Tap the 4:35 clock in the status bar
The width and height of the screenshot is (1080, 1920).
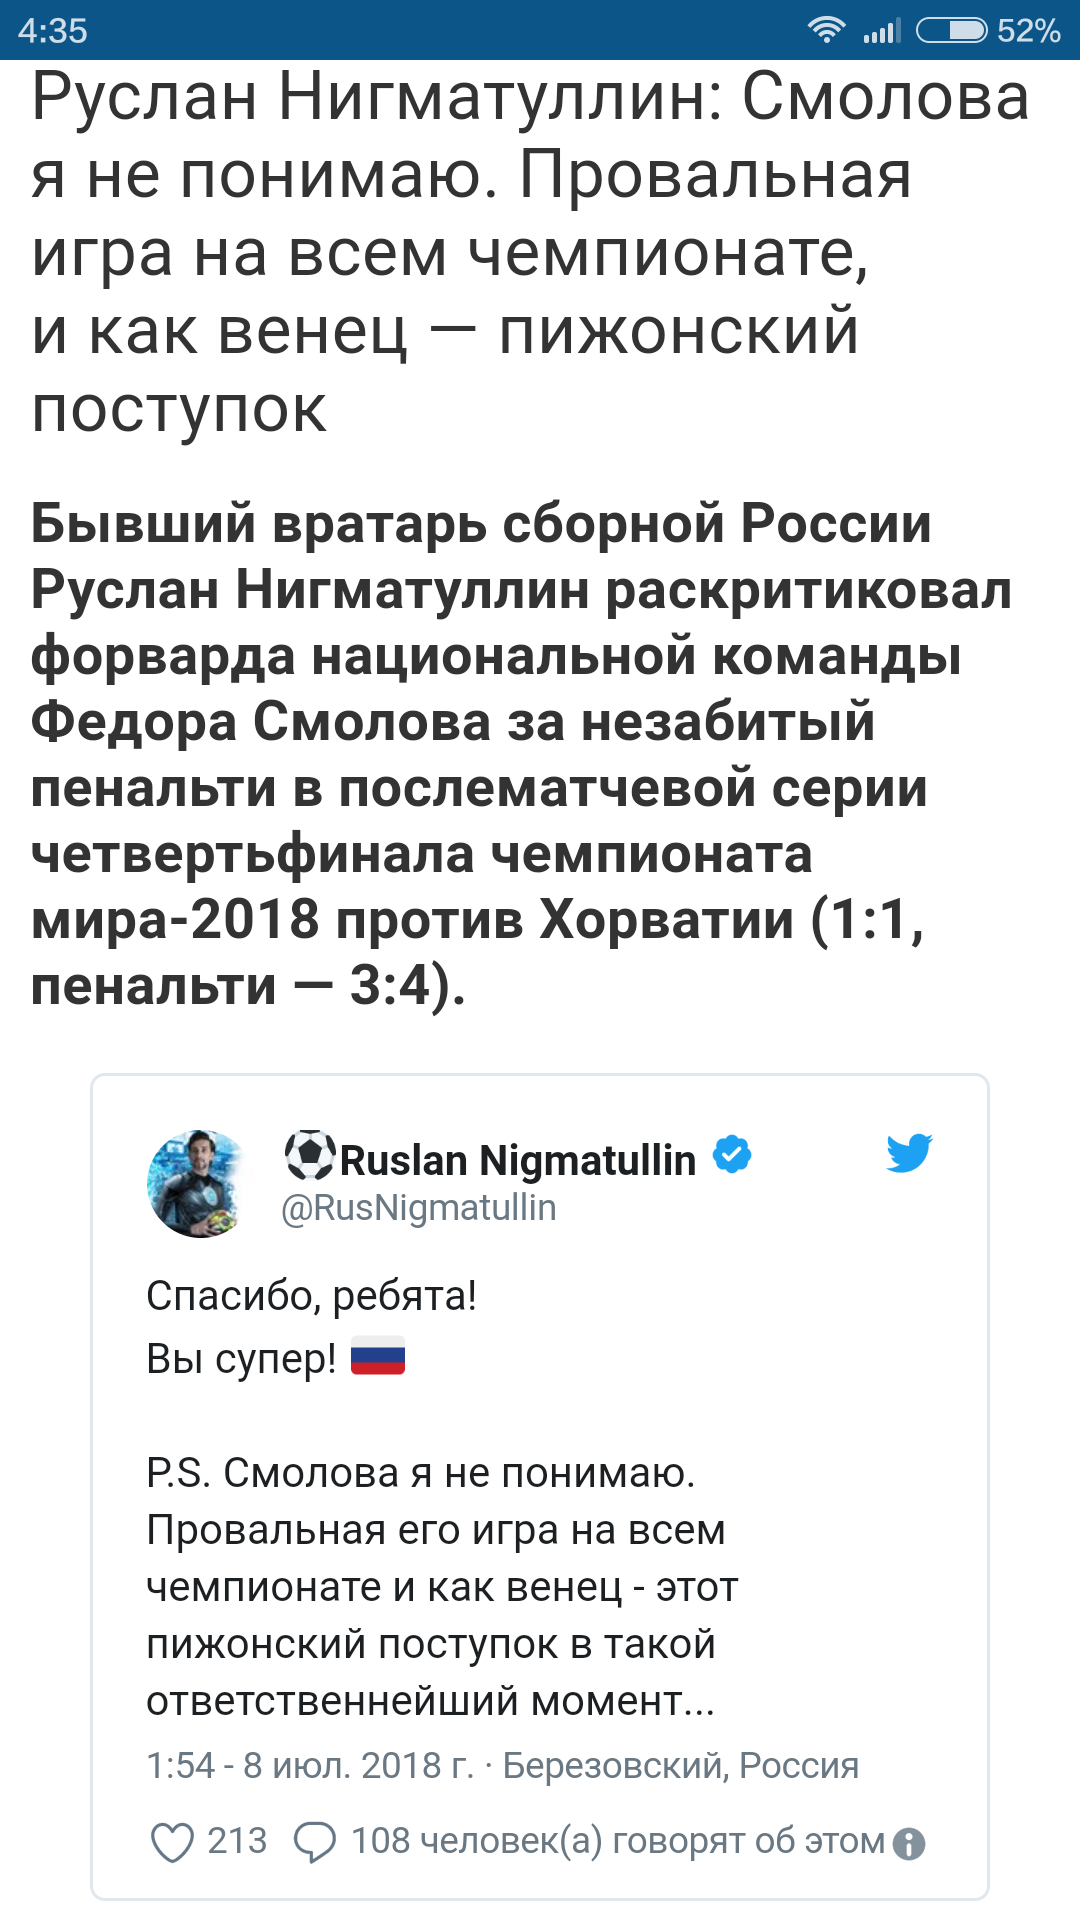click(53, 31)
